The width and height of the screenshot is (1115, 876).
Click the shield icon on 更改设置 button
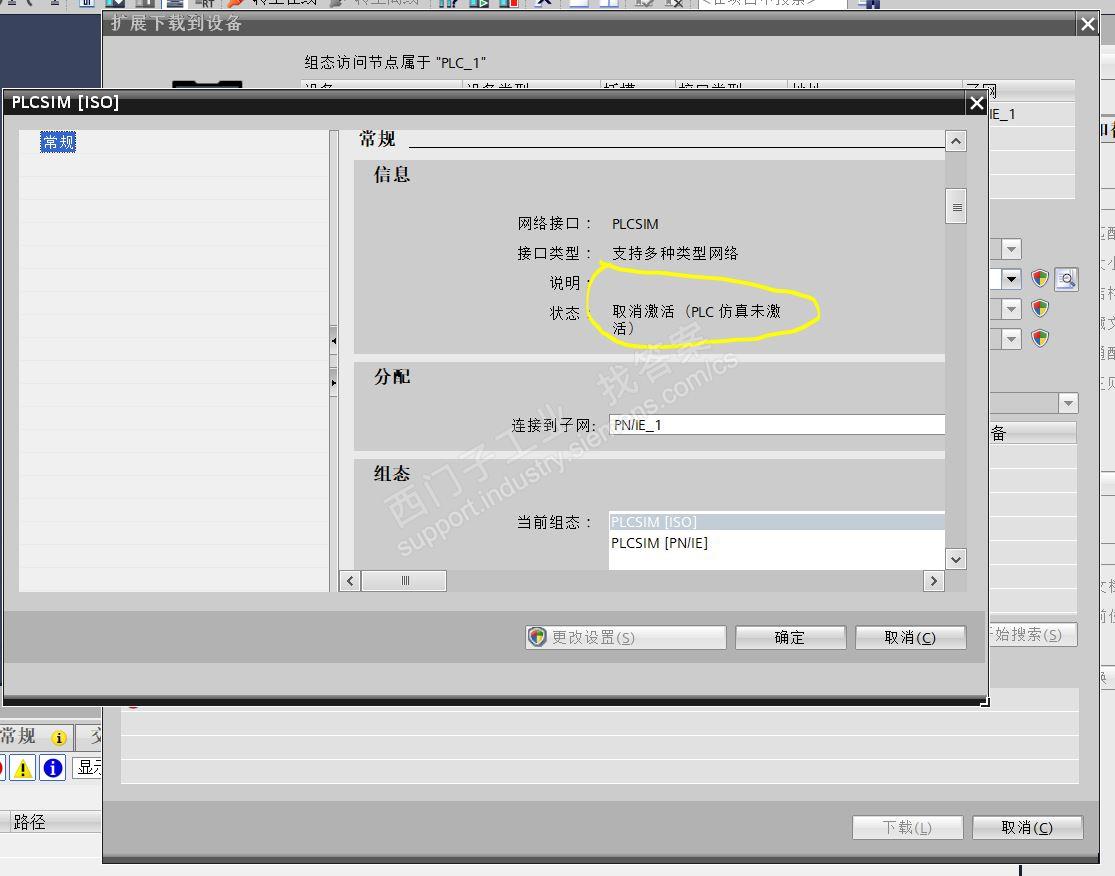point(538,637)
